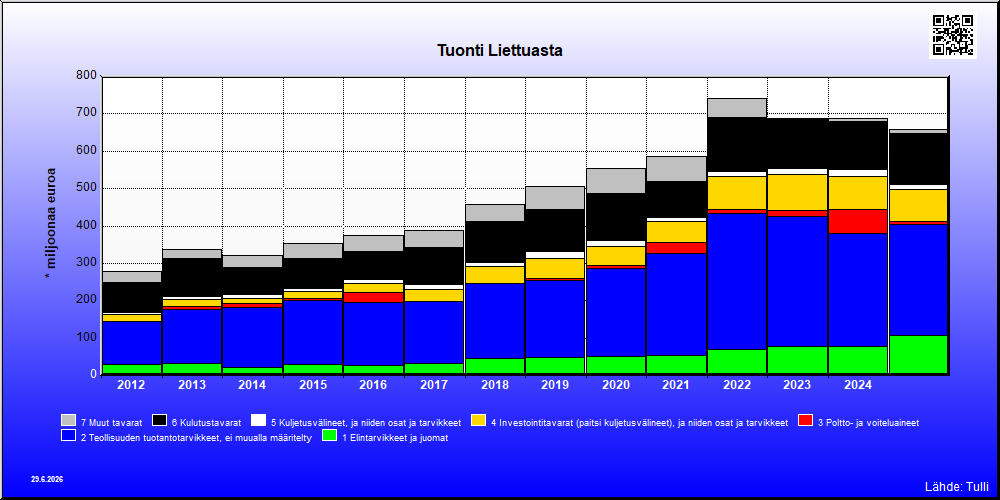1000x500 pixels.
Task: Click the legend text '7 Muut tavarat'
Action: point(112,422)
